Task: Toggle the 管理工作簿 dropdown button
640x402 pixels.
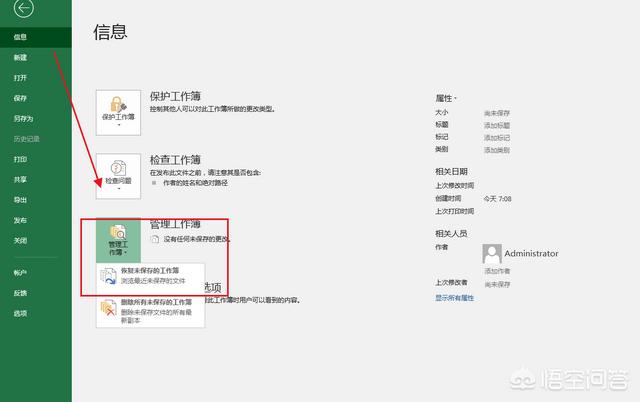Action: [118, 240]
